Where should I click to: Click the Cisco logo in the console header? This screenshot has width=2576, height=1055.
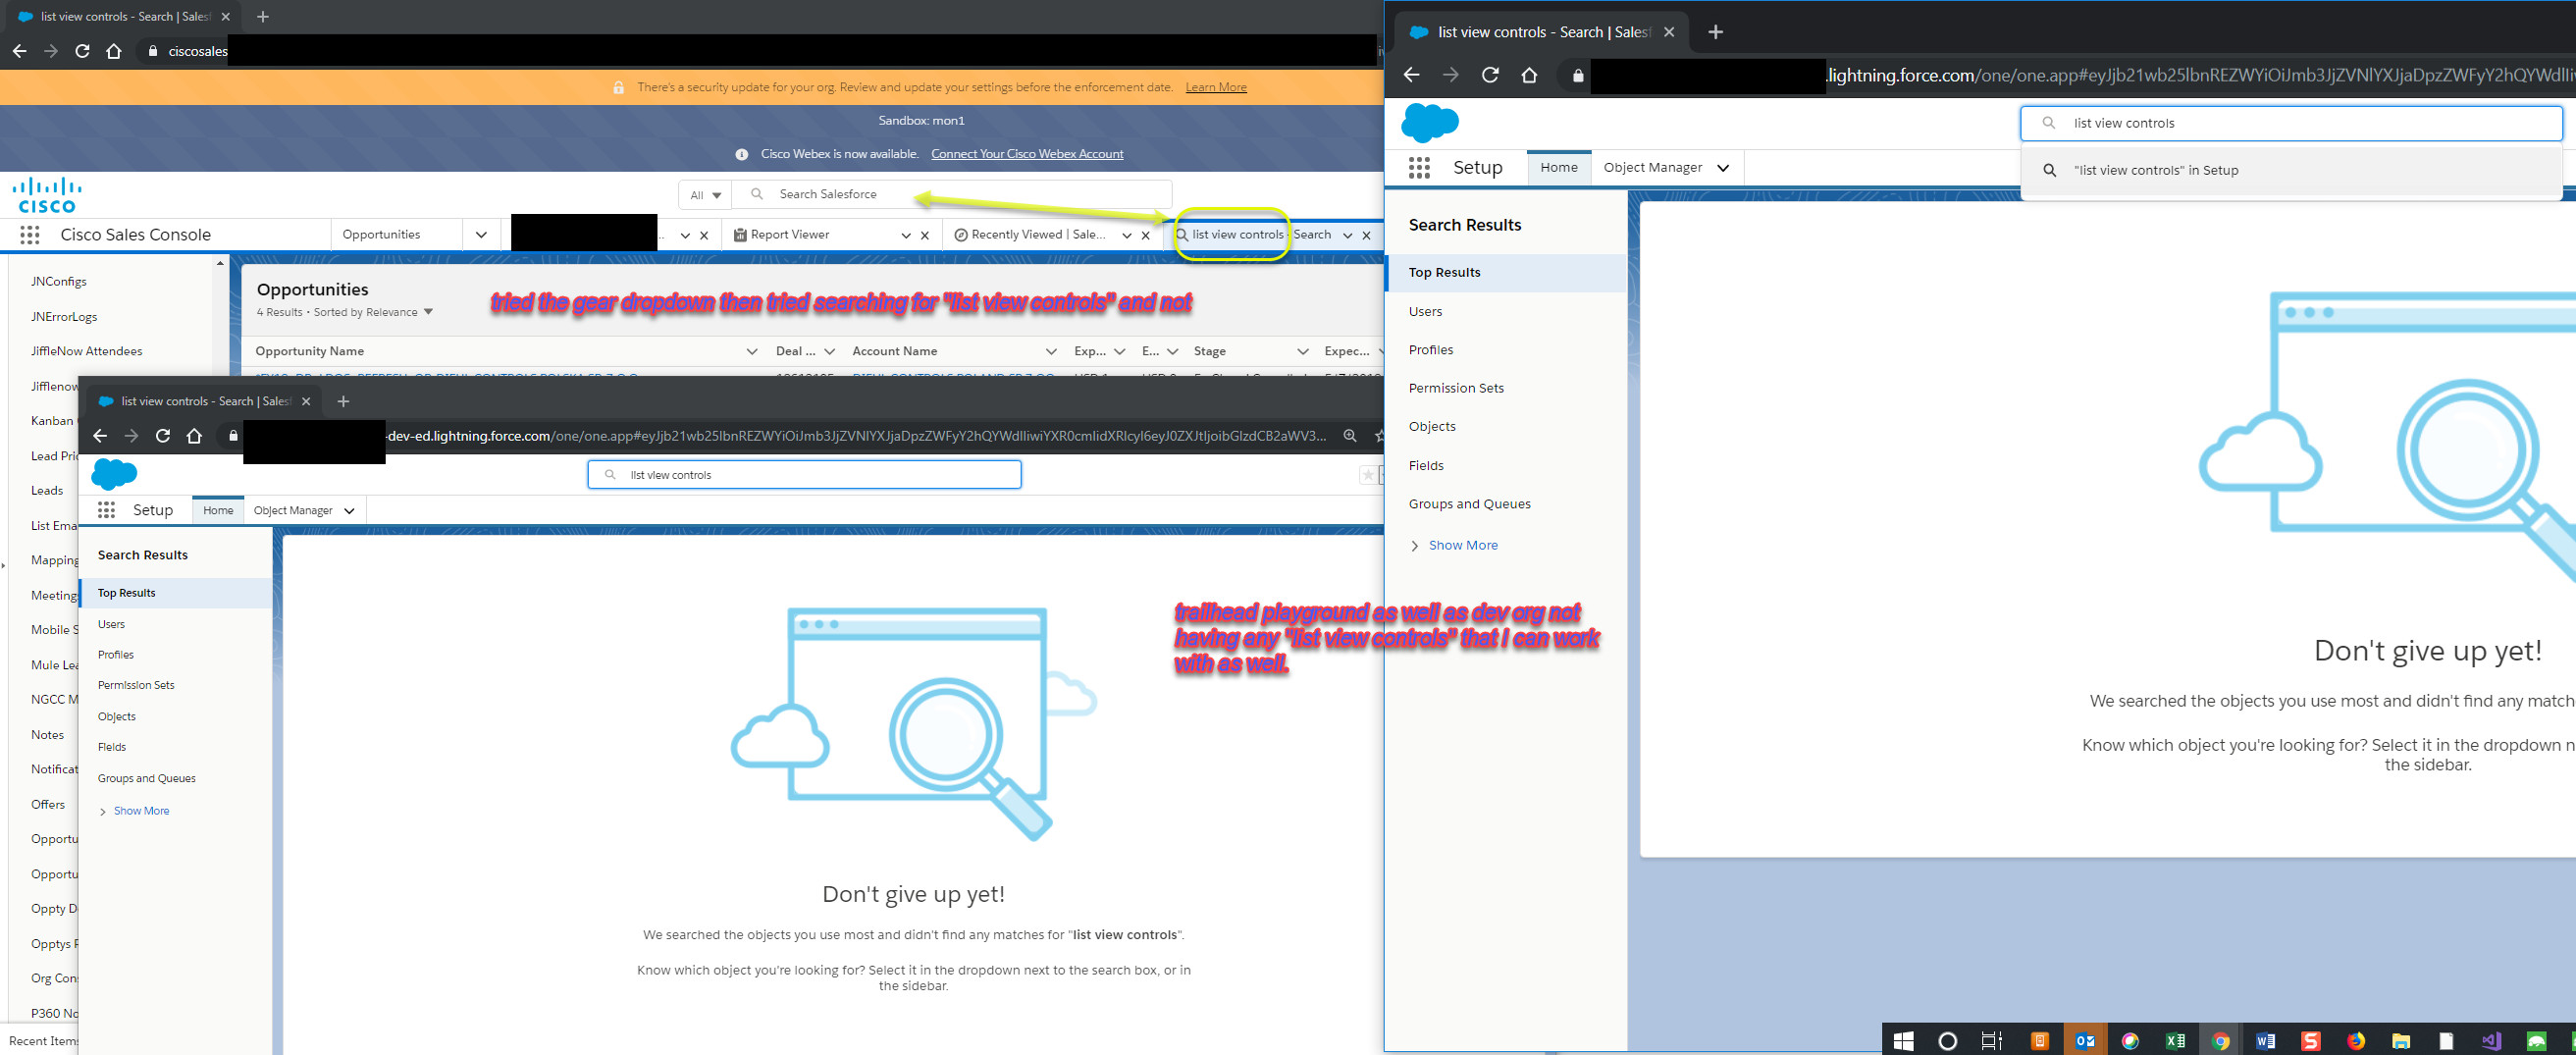47,195
